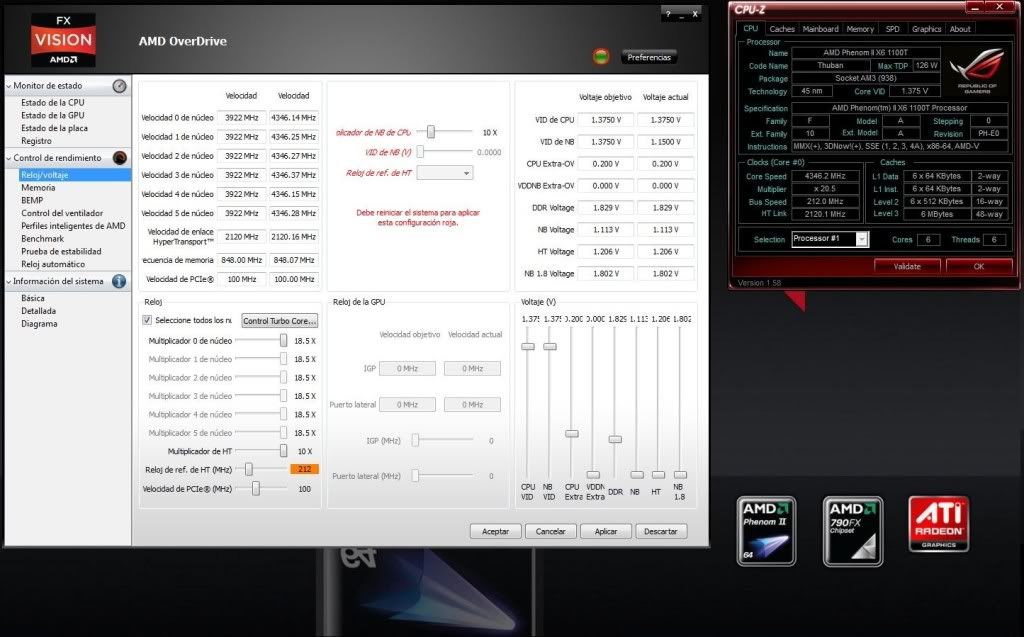Open Diagrama under Información del sistema

click(x=39, y=323)
